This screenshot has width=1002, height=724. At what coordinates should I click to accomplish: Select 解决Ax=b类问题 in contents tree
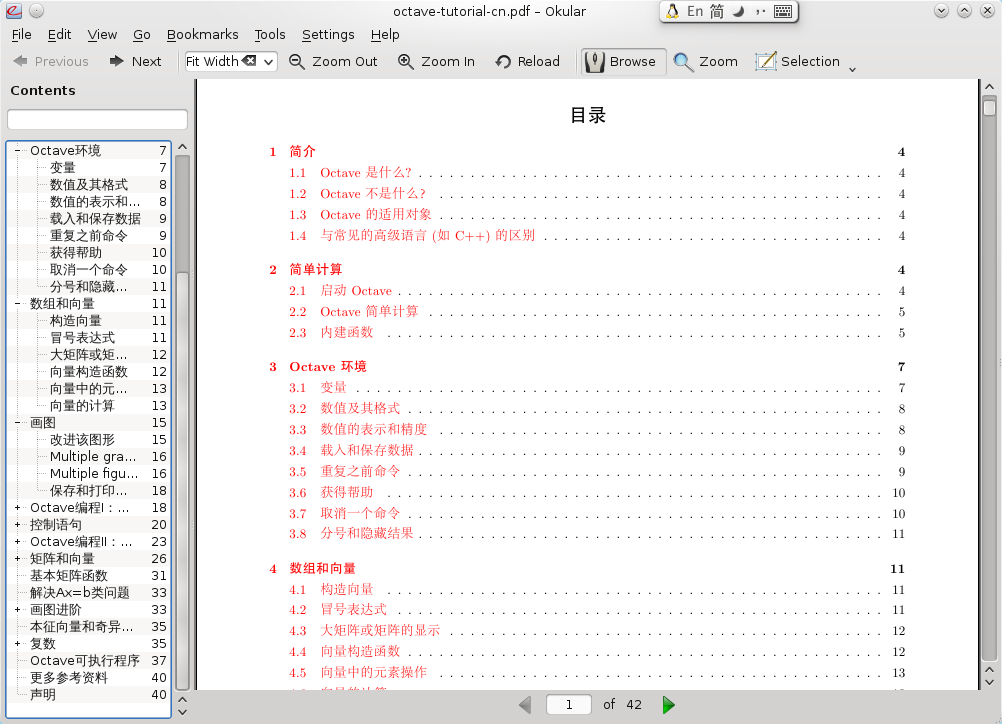coord(80,592)
